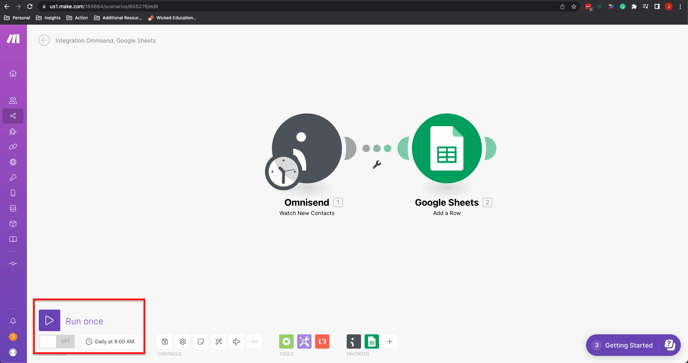The width and height of the screenshot is (688, 363).
Task: Click the 'Watch New Contacts' label
Action: tap(307, 213)
